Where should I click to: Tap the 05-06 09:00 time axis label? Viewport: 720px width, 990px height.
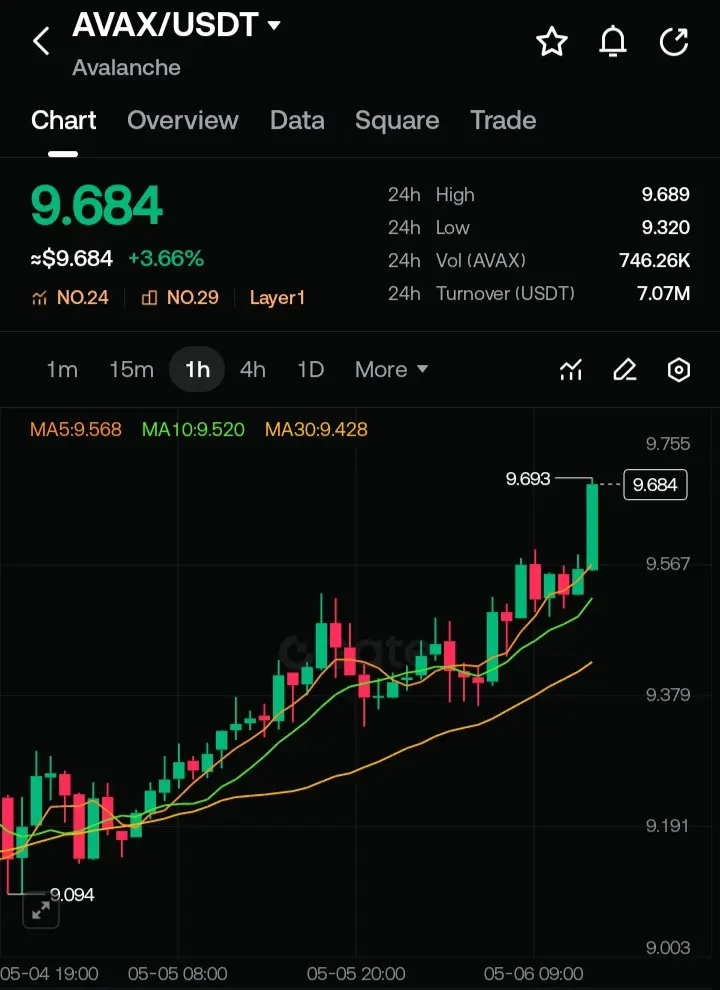coord(534,974)
